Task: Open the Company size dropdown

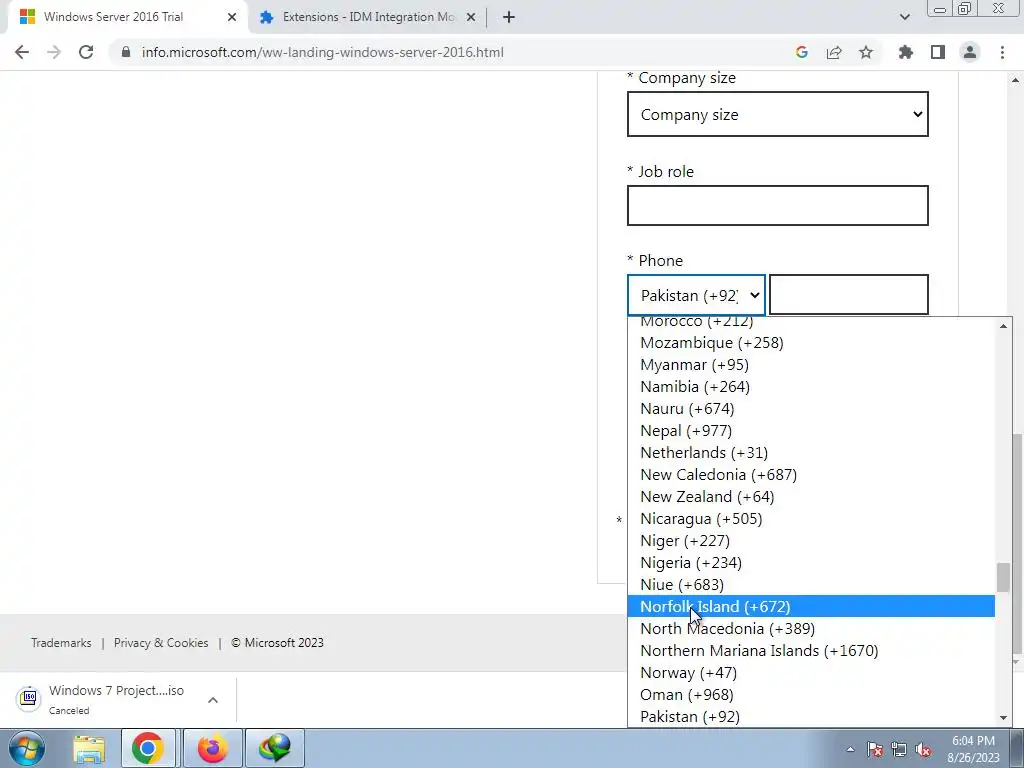Action: pos(777,114)
